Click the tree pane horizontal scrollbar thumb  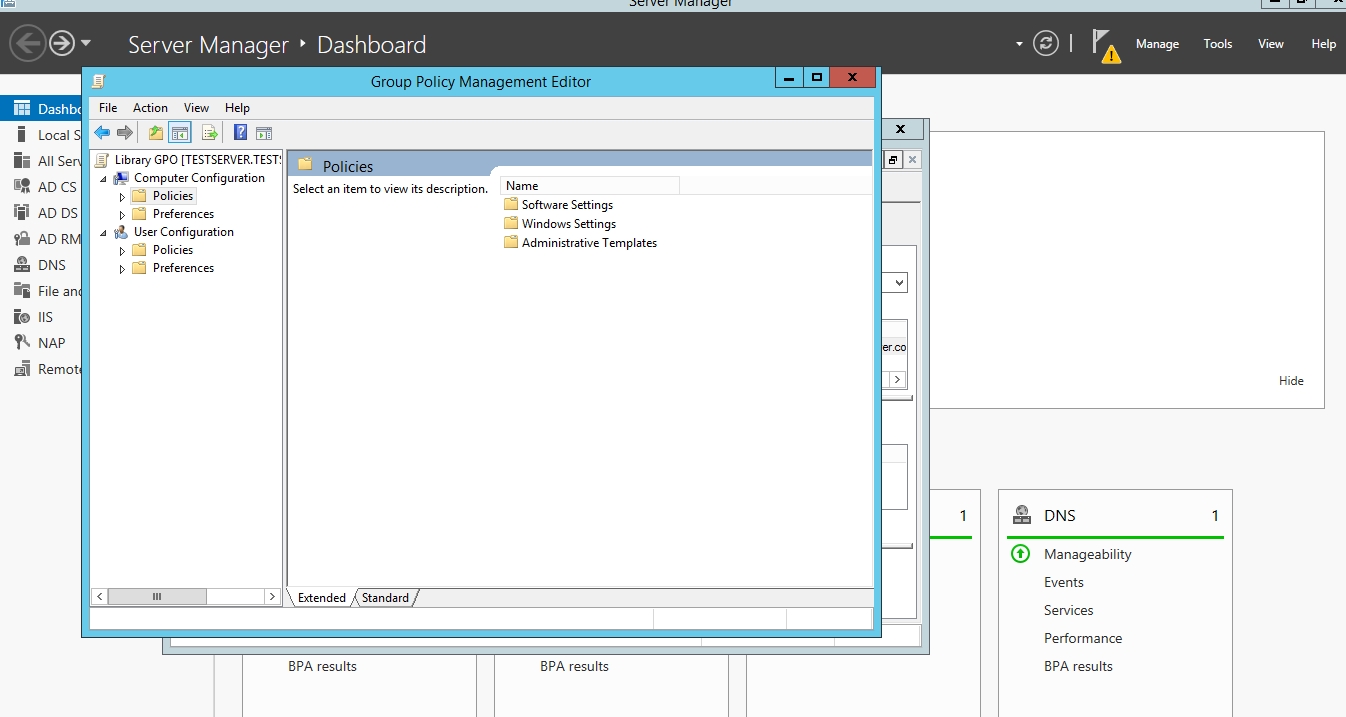157,596
